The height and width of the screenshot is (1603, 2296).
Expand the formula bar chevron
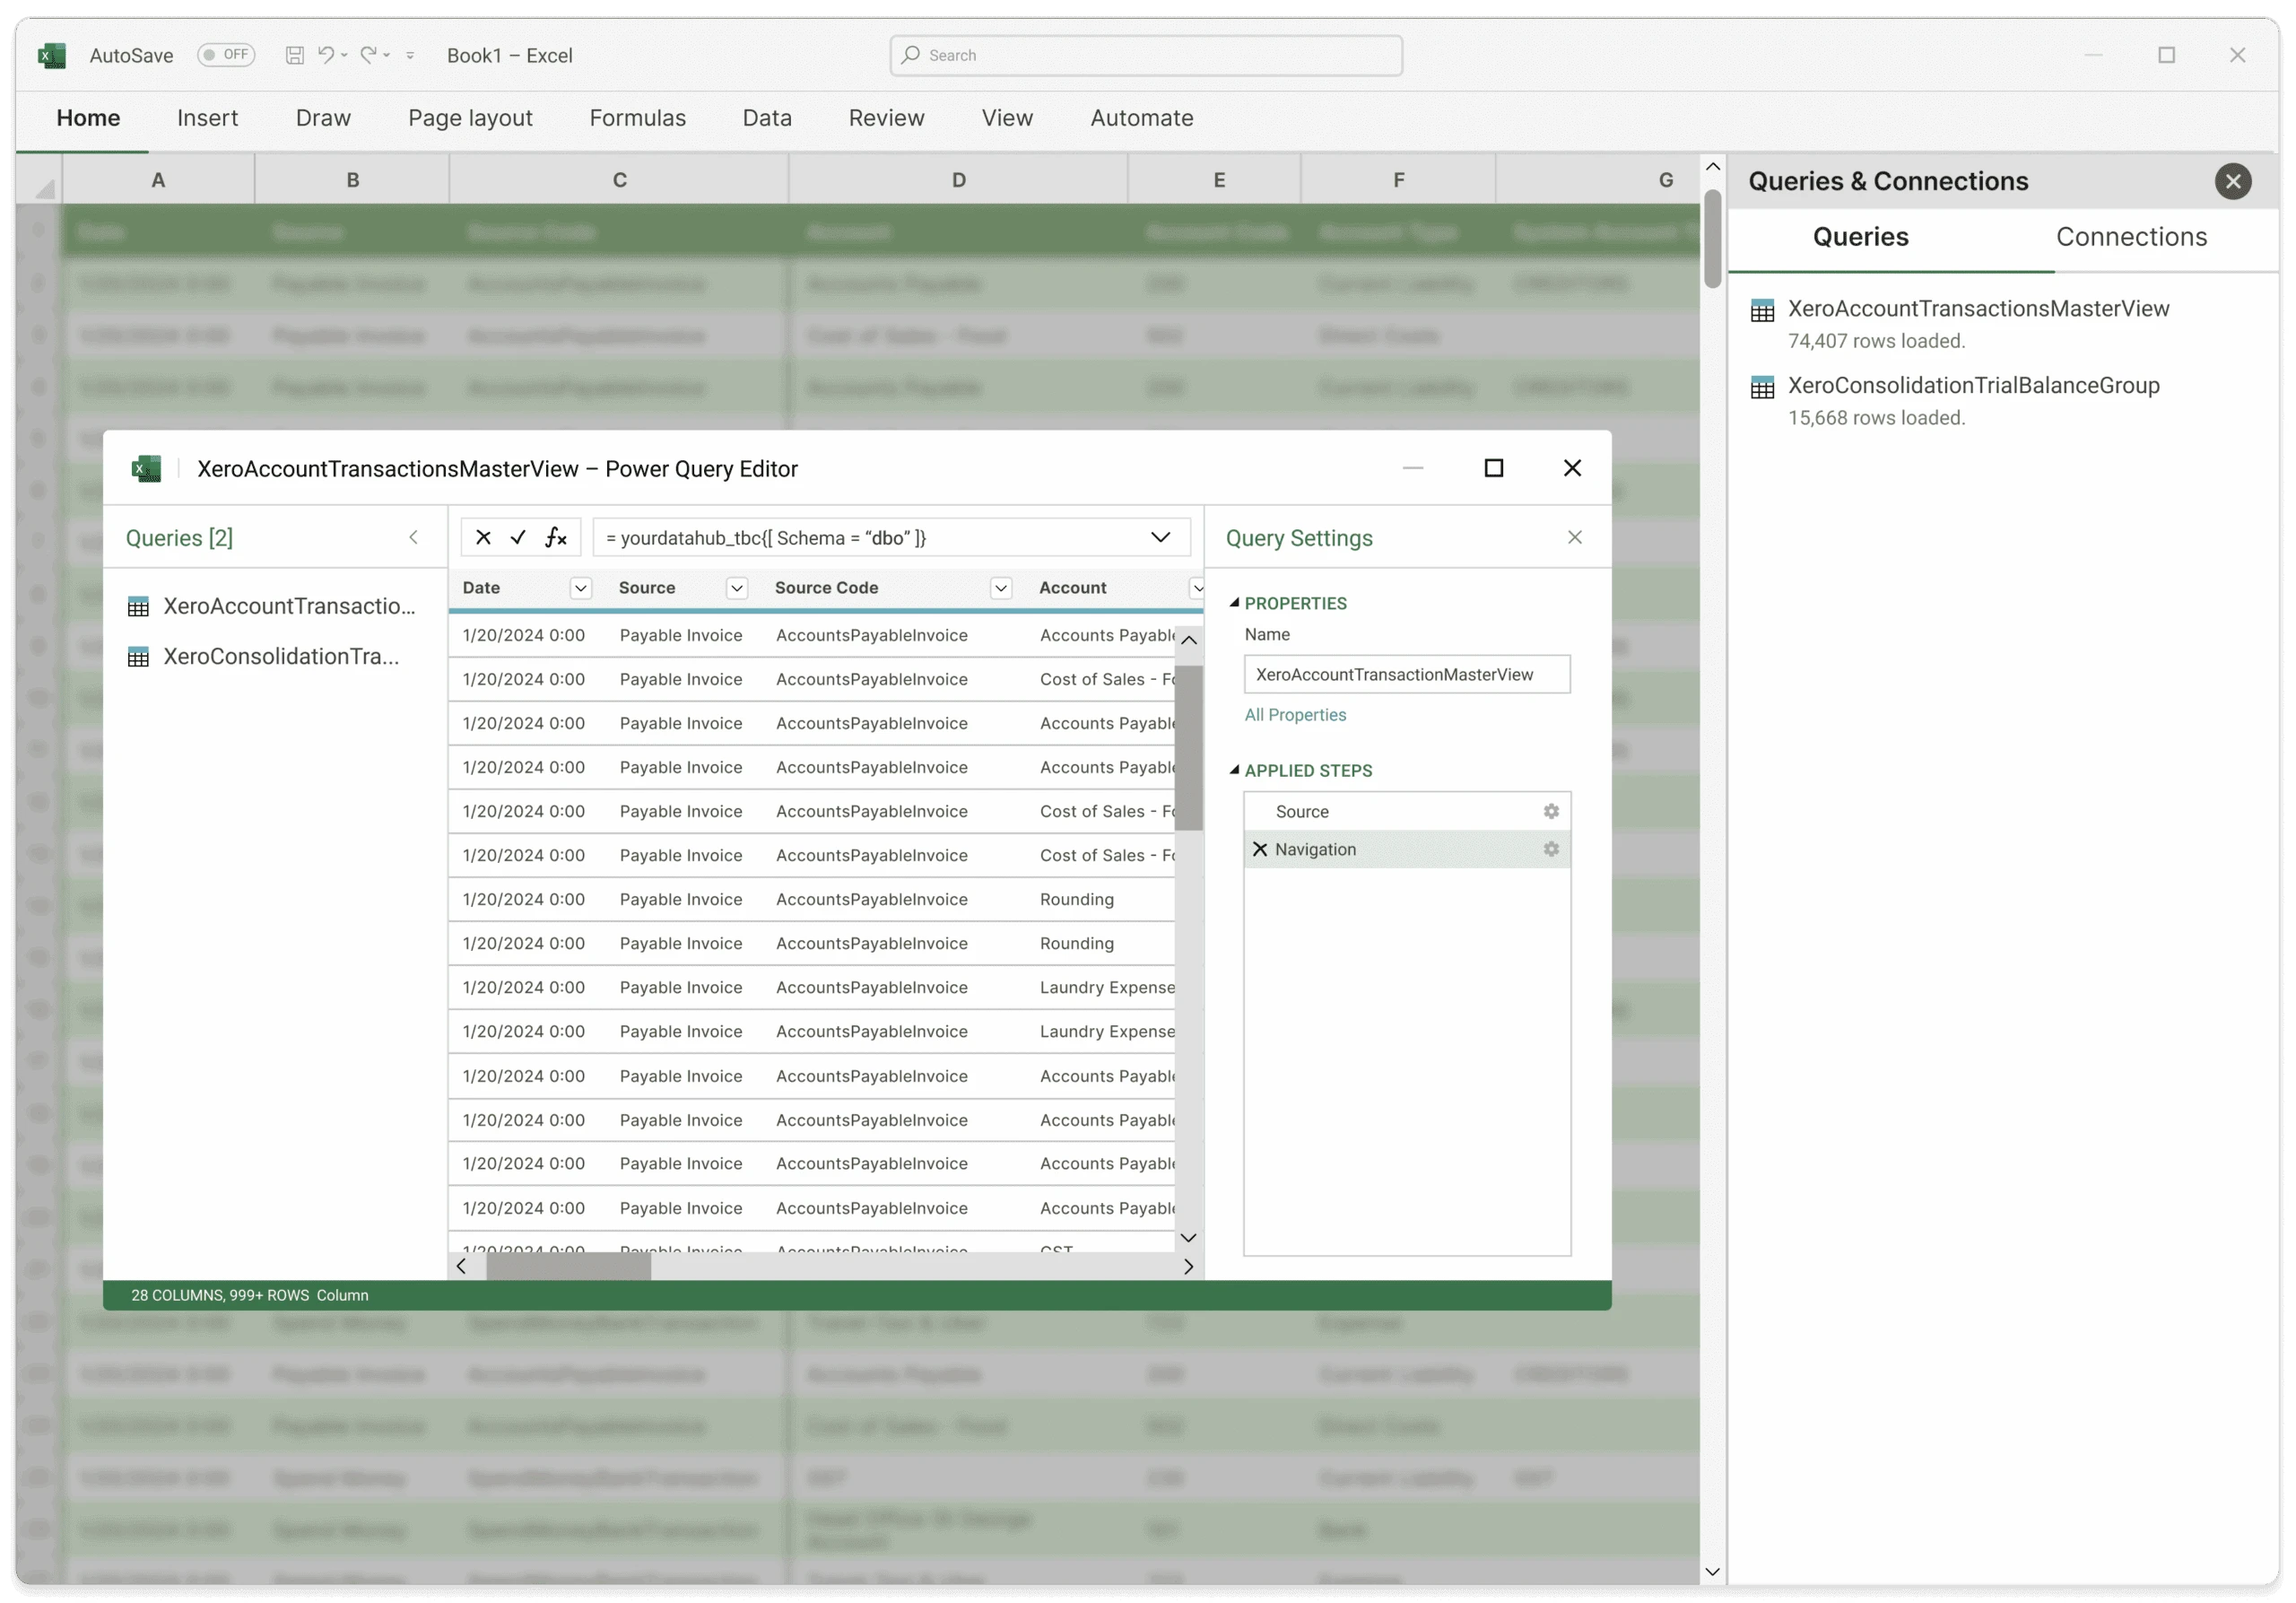point(1160,537)
